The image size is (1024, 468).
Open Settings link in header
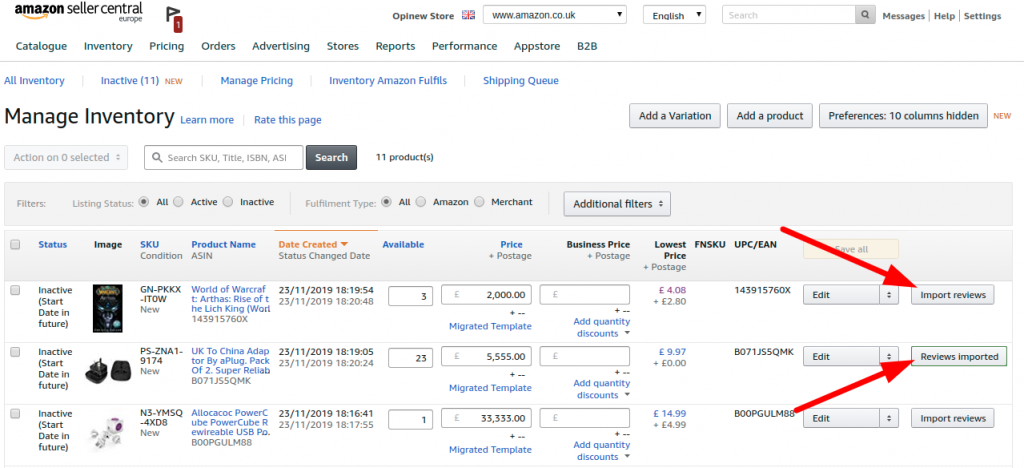tap(982, 16)
